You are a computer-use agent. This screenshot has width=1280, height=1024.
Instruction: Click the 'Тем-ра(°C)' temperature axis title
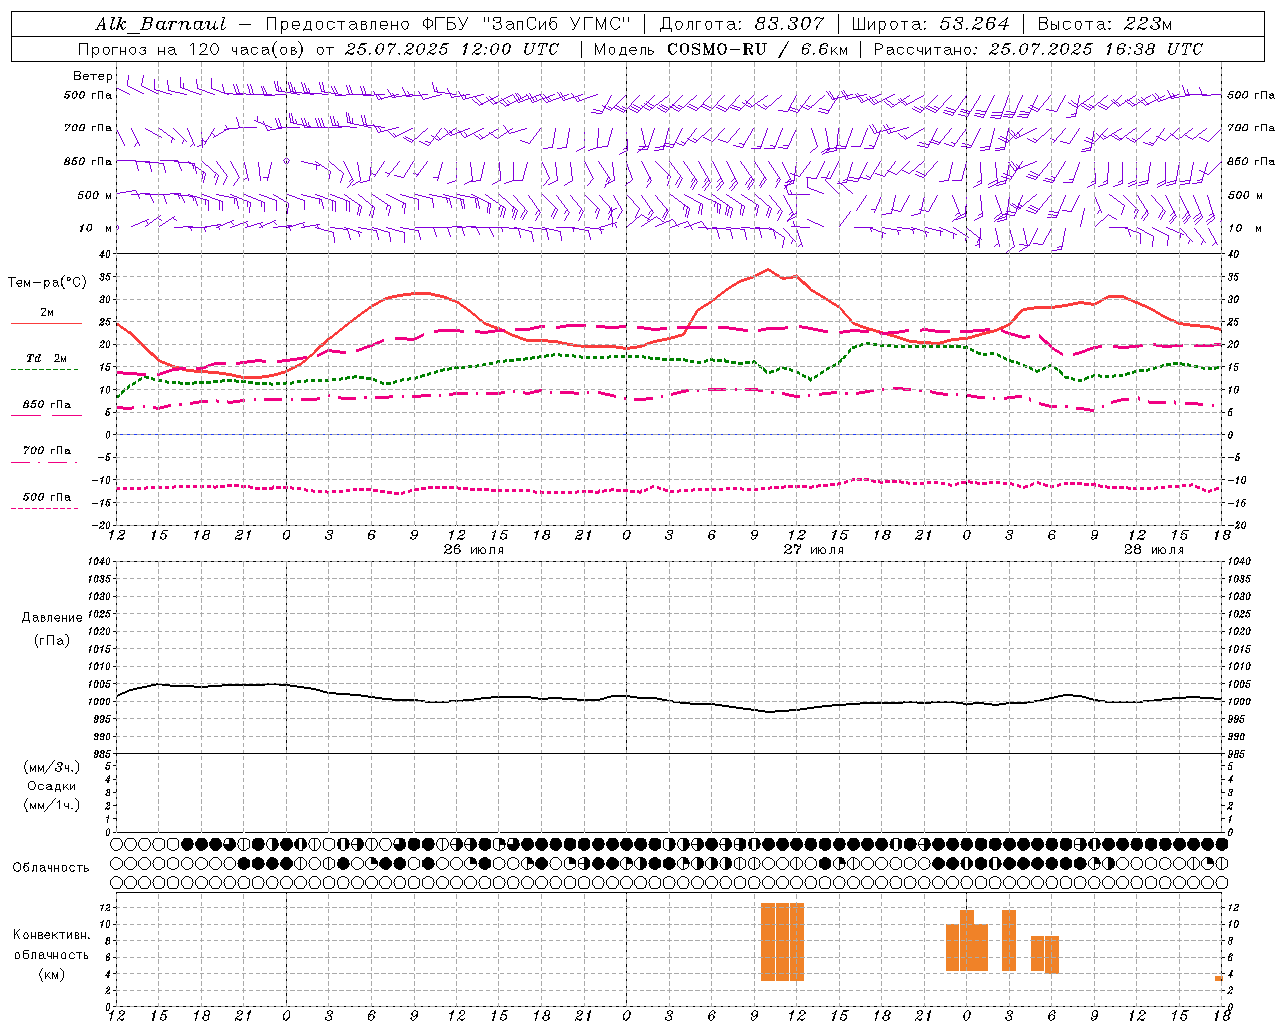[x=47, y=283]
